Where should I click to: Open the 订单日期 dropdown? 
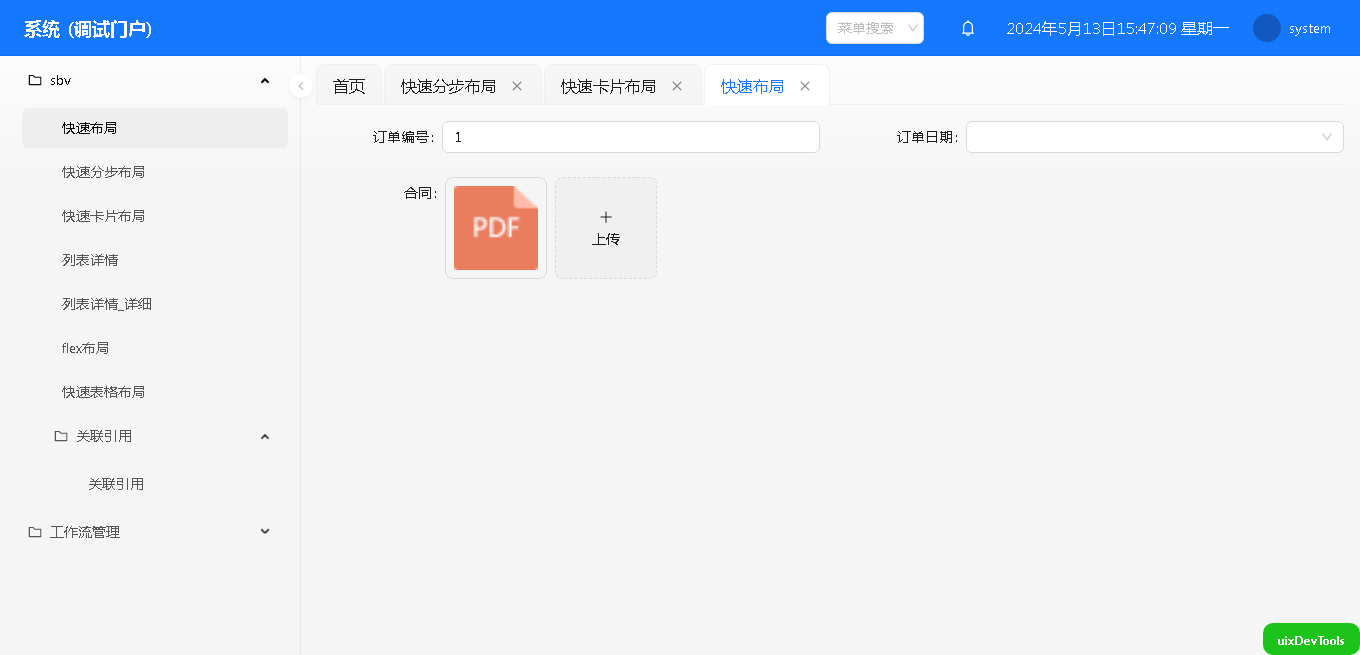point(1154,137)
